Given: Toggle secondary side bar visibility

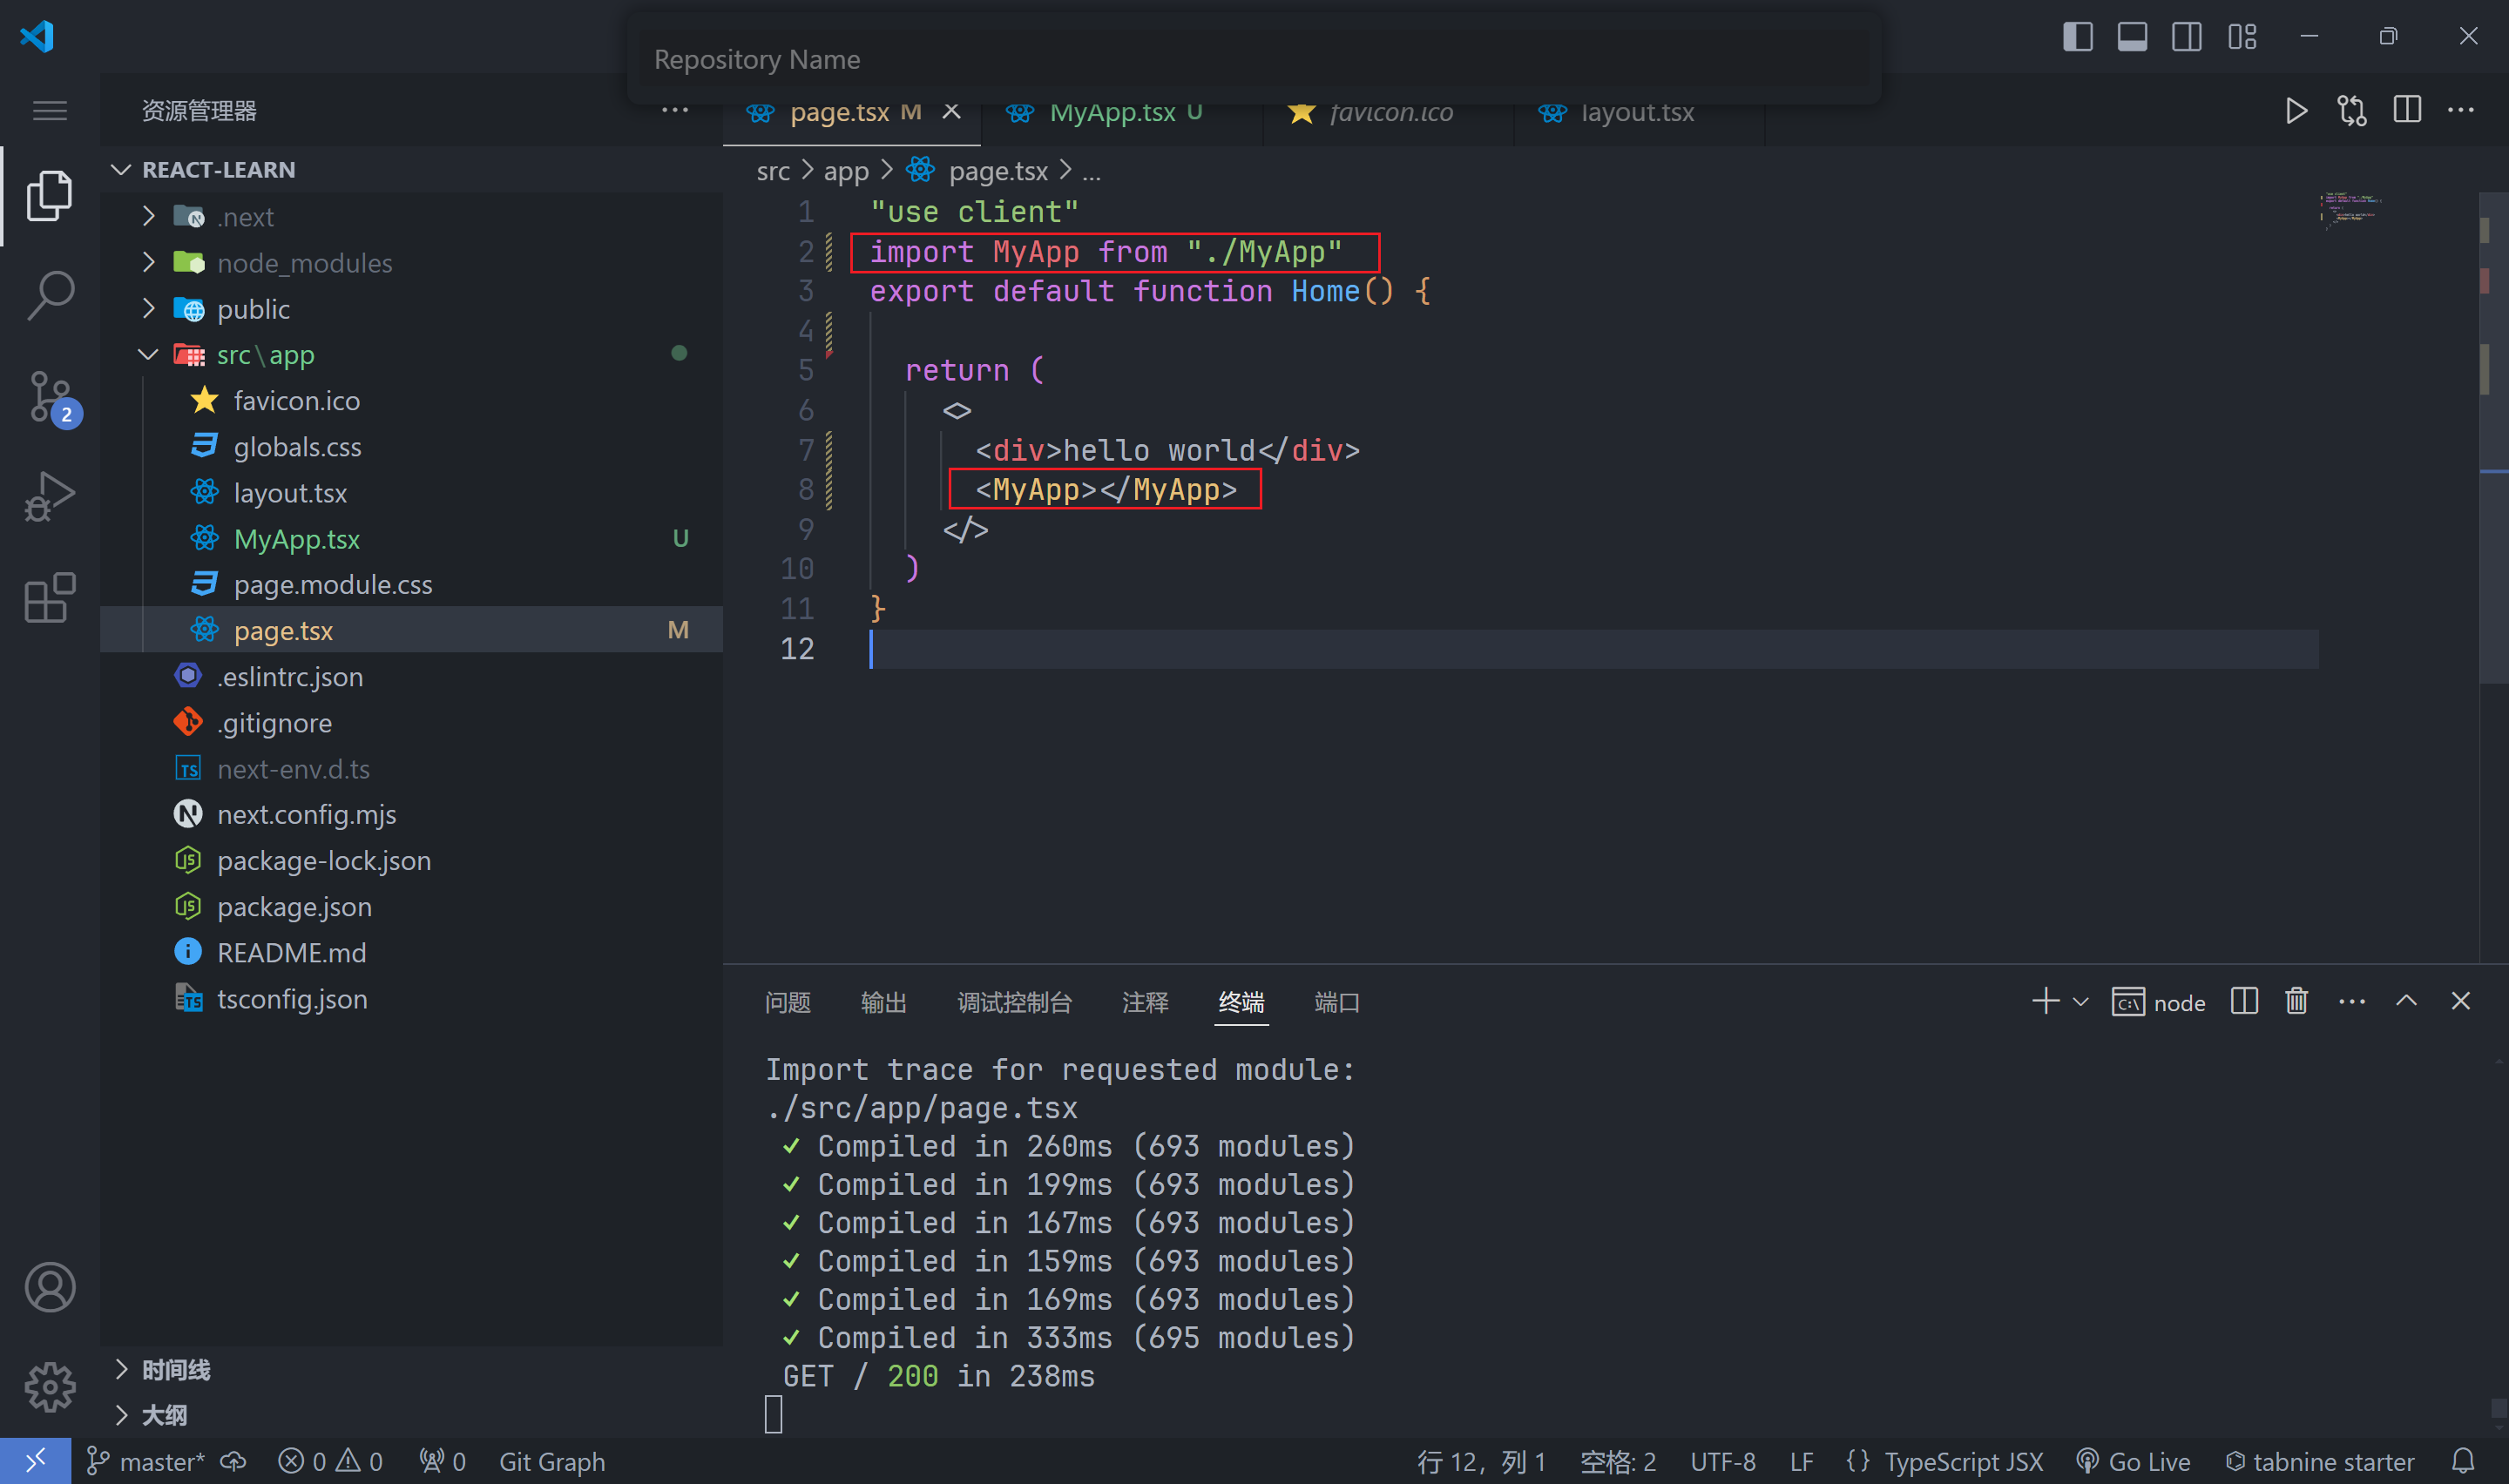Looking at the screenshot, I should 2186,37.
